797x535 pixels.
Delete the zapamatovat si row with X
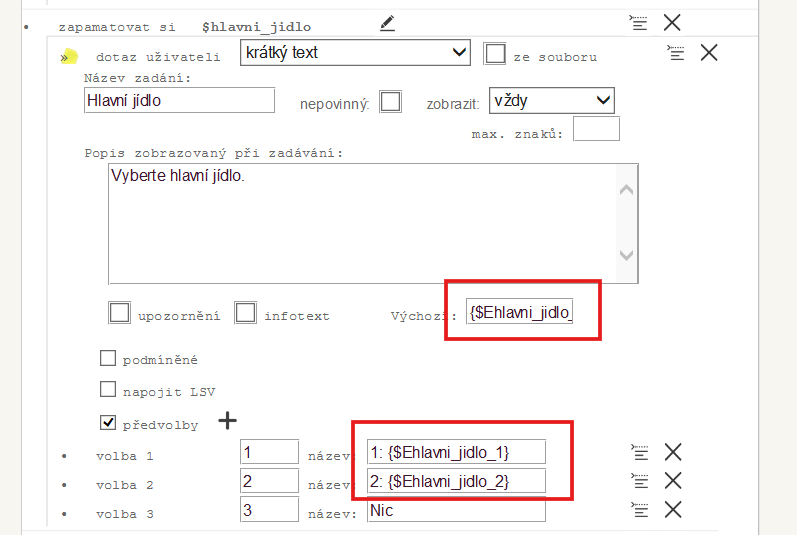pyautogui.click(x=672, y=22)
